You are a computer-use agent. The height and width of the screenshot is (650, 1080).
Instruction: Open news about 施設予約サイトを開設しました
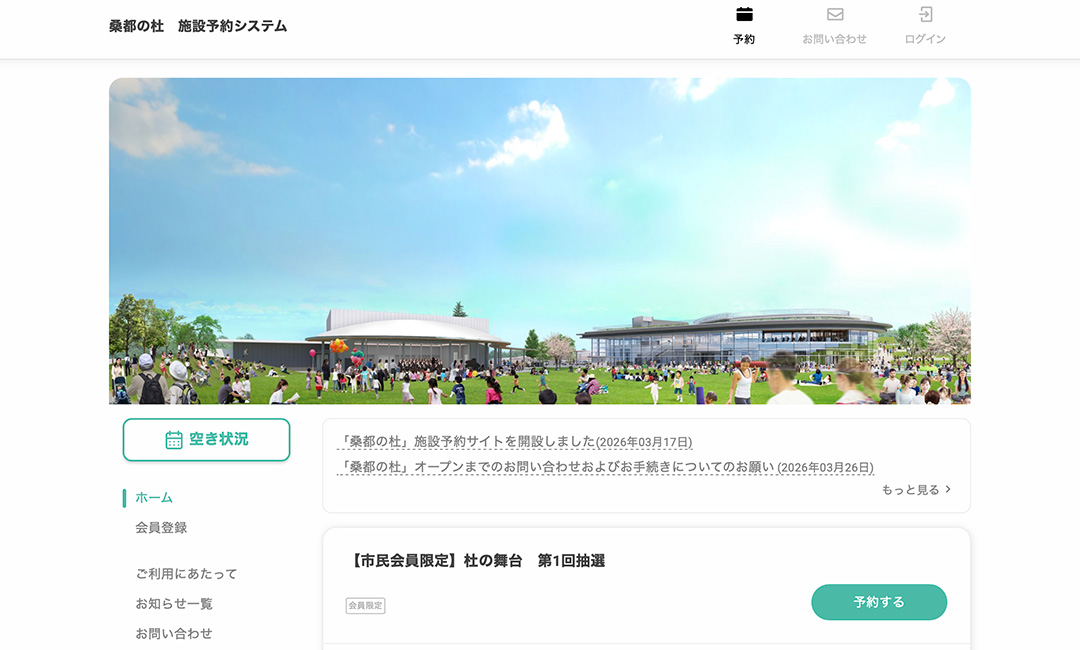(x=515, y=442)
